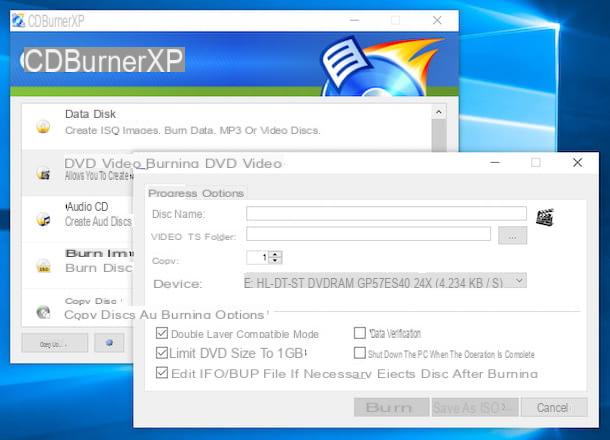
Task: Toggle Double Layer Compatible Mode checkbox
Action: [161, 333]
